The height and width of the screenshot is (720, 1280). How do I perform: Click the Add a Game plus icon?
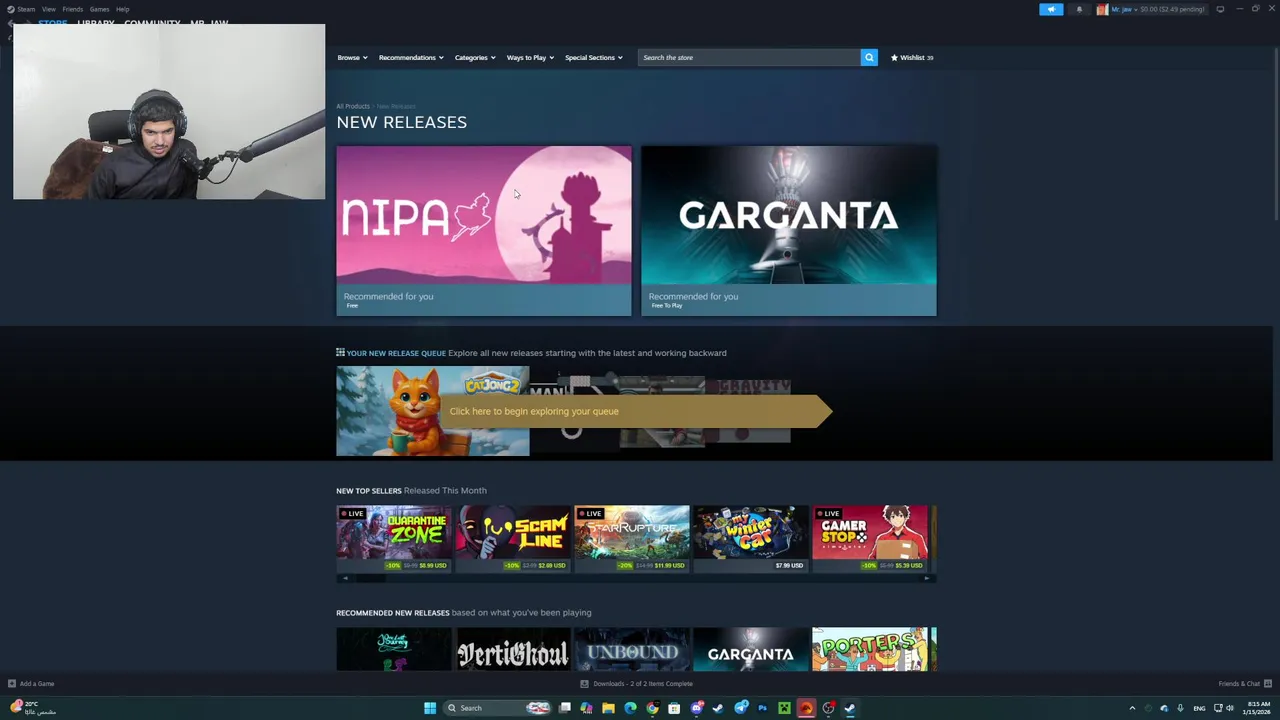[12, 684]
